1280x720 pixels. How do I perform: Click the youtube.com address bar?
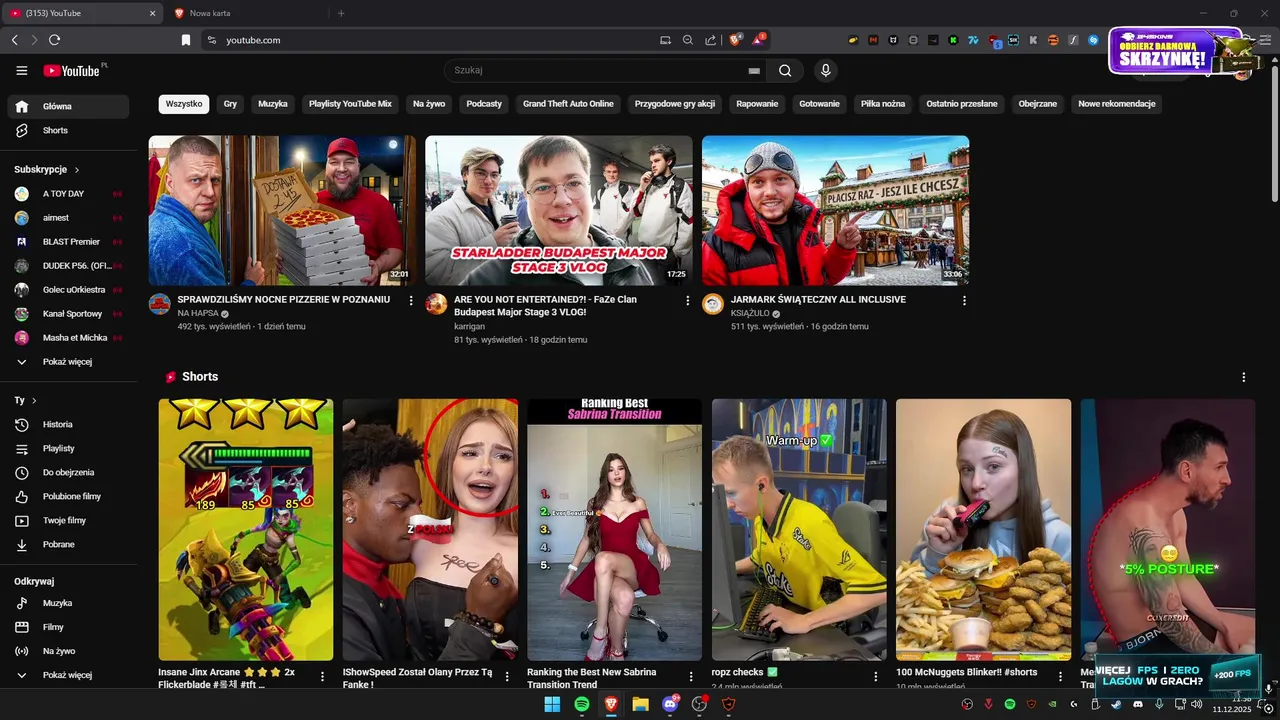point(430,40)
